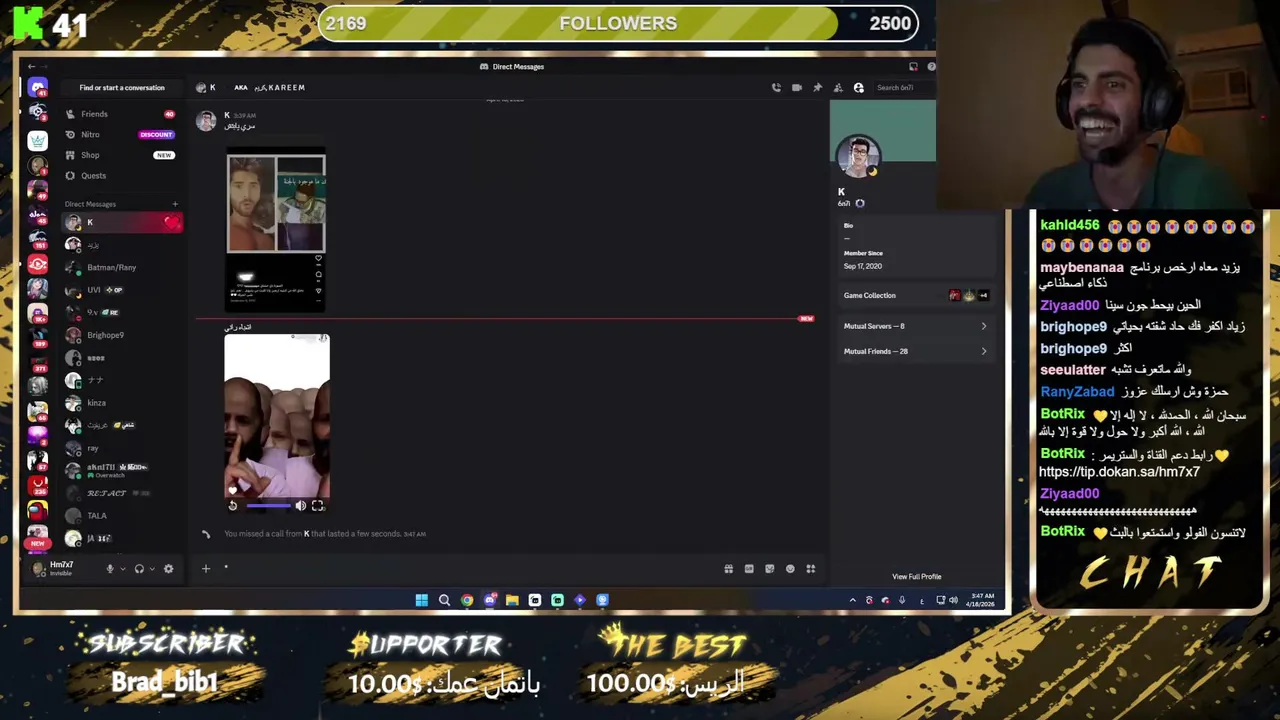Open the red eye-logo server icon
Viewport: 1280px width, 720px height.
[x=37, y=264]
